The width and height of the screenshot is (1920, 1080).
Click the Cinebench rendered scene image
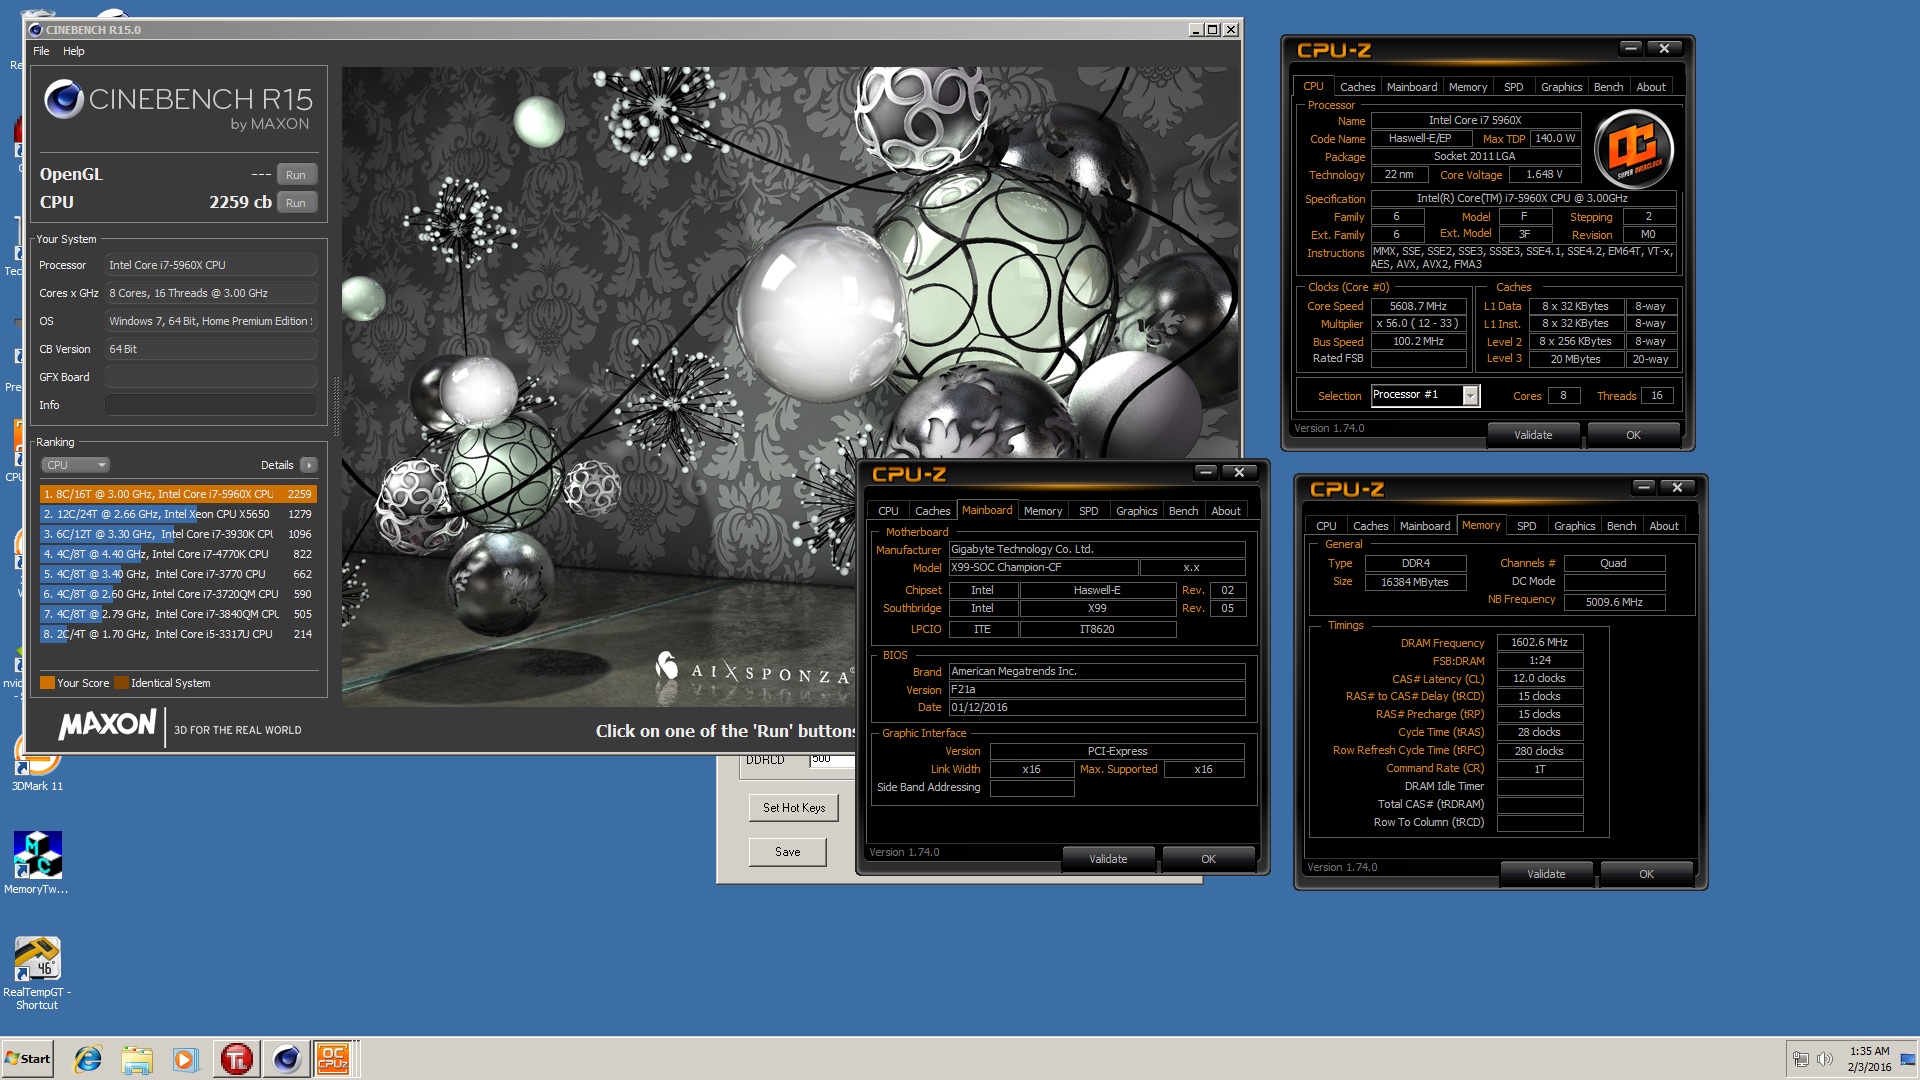(790, 387)
